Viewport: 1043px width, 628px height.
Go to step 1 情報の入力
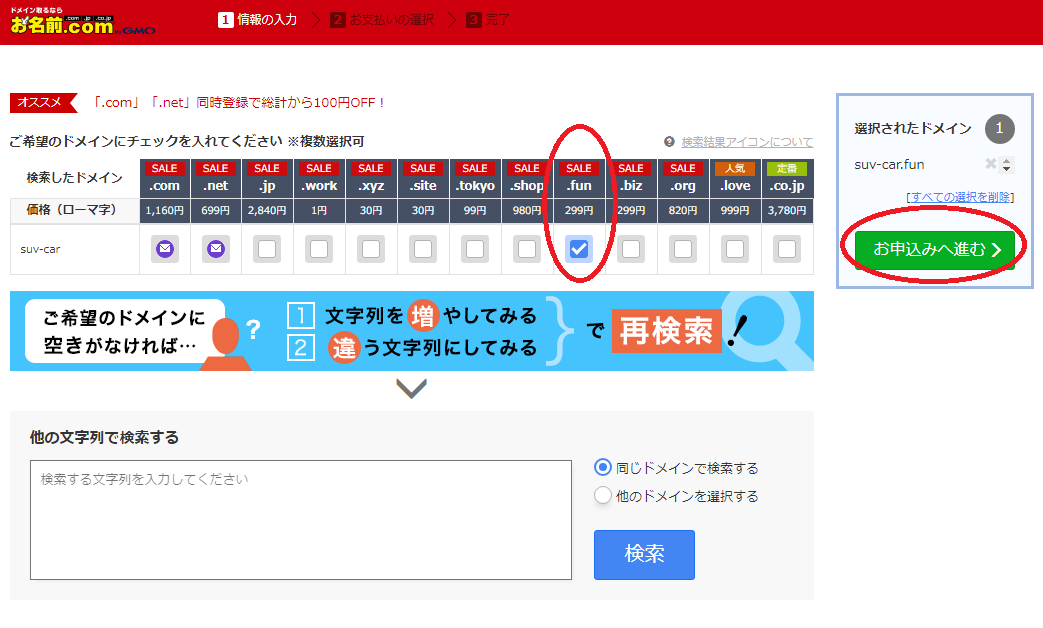point(258,20)
